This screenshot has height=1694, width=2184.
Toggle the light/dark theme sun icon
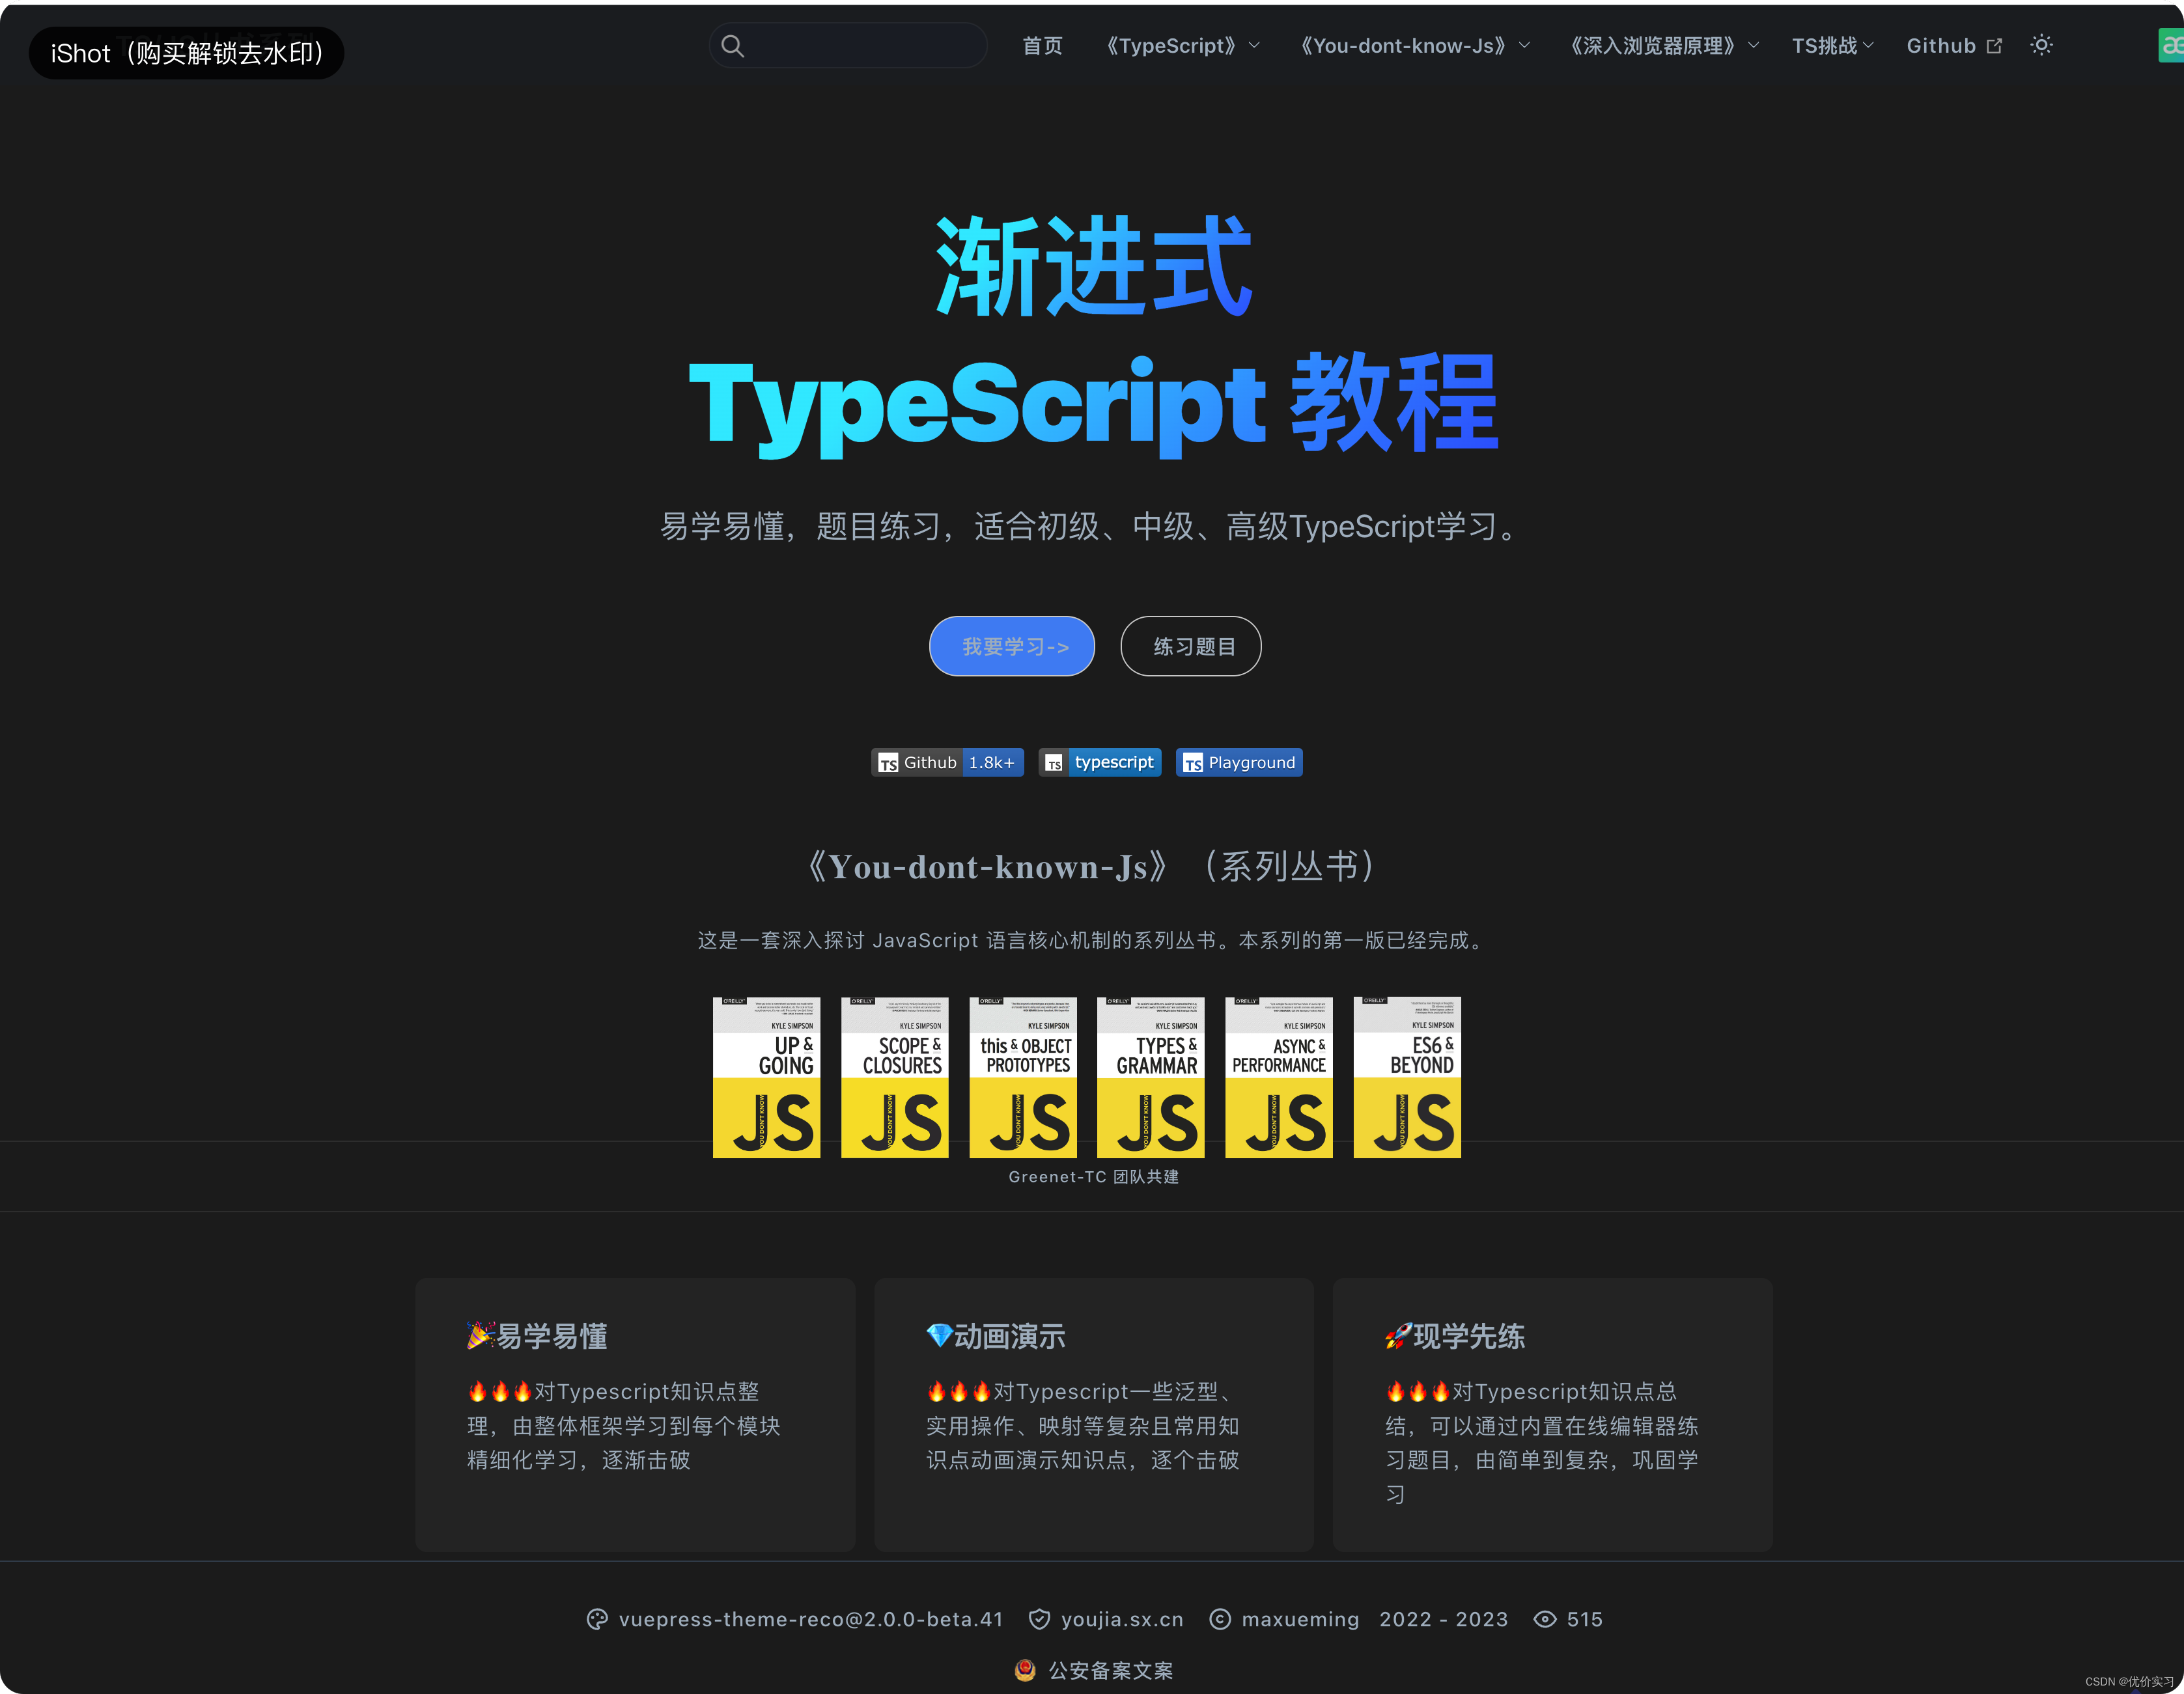(x=2041, y=45)
